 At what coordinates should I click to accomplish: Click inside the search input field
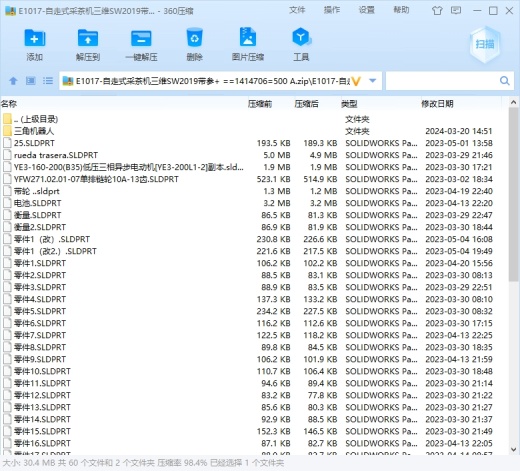pyautogui.click(x=443, y=81)
